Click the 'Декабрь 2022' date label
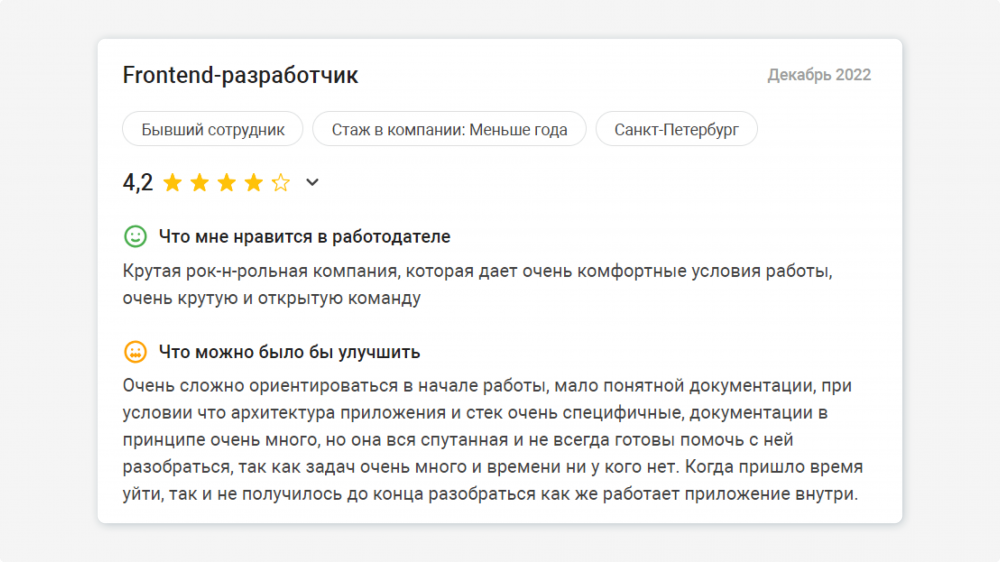This screenshot has height=562, width=1000. click(819, 75)
